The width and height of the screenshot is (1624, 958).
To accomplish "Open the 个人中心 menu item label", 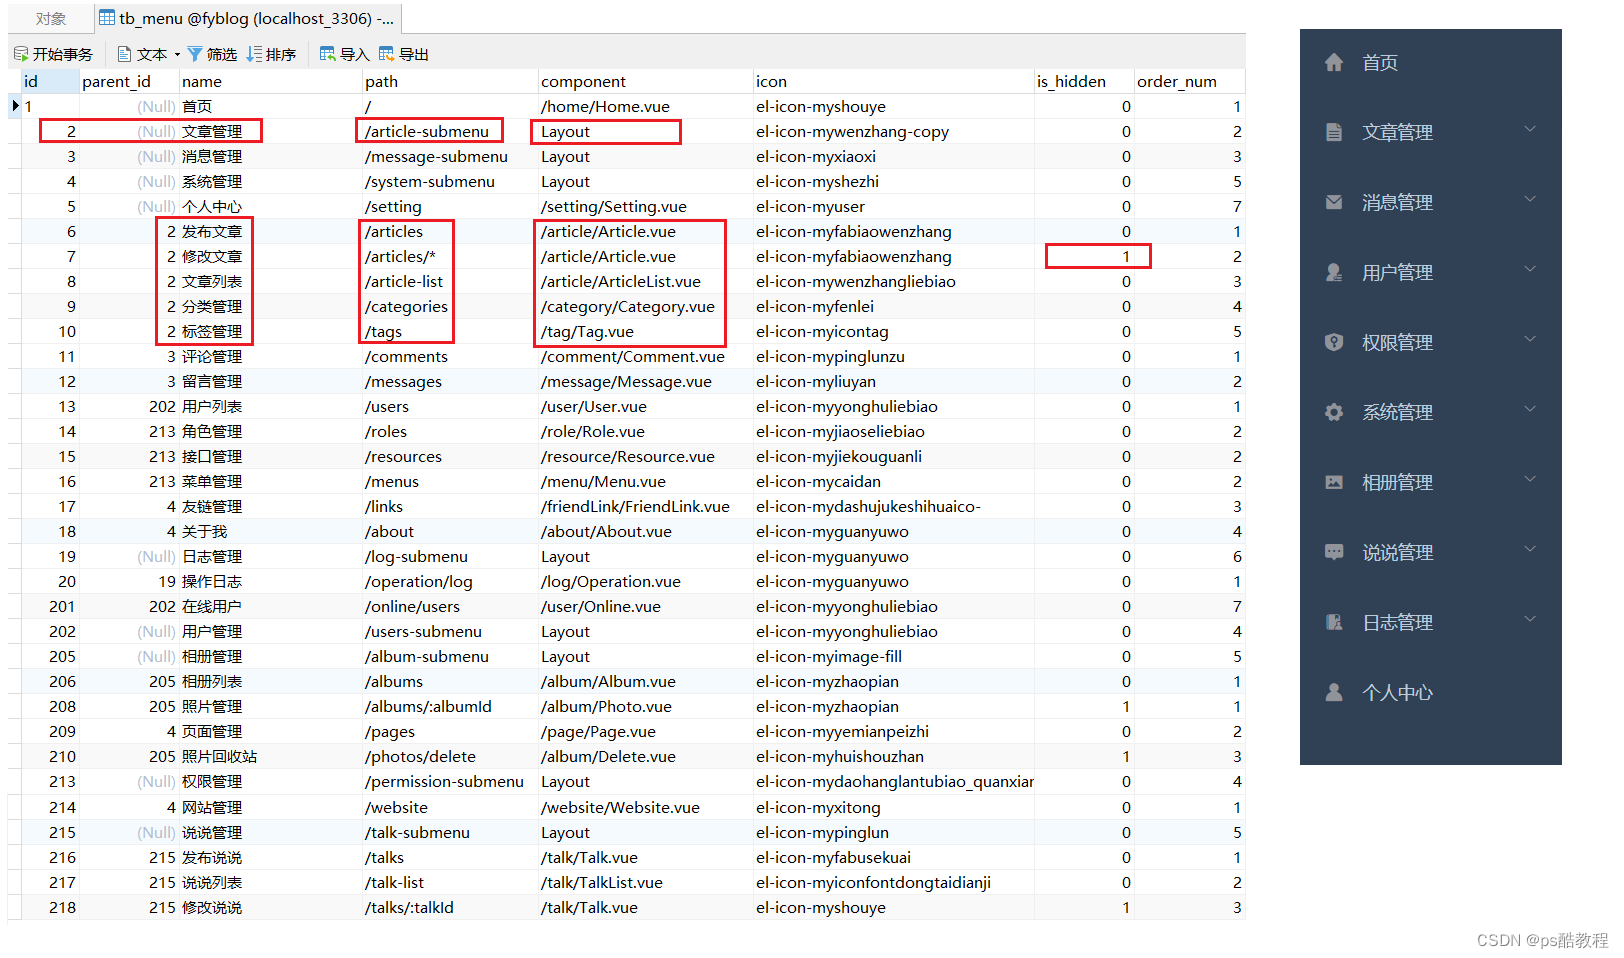I will pyautogui.click(x=1398, y=693).
